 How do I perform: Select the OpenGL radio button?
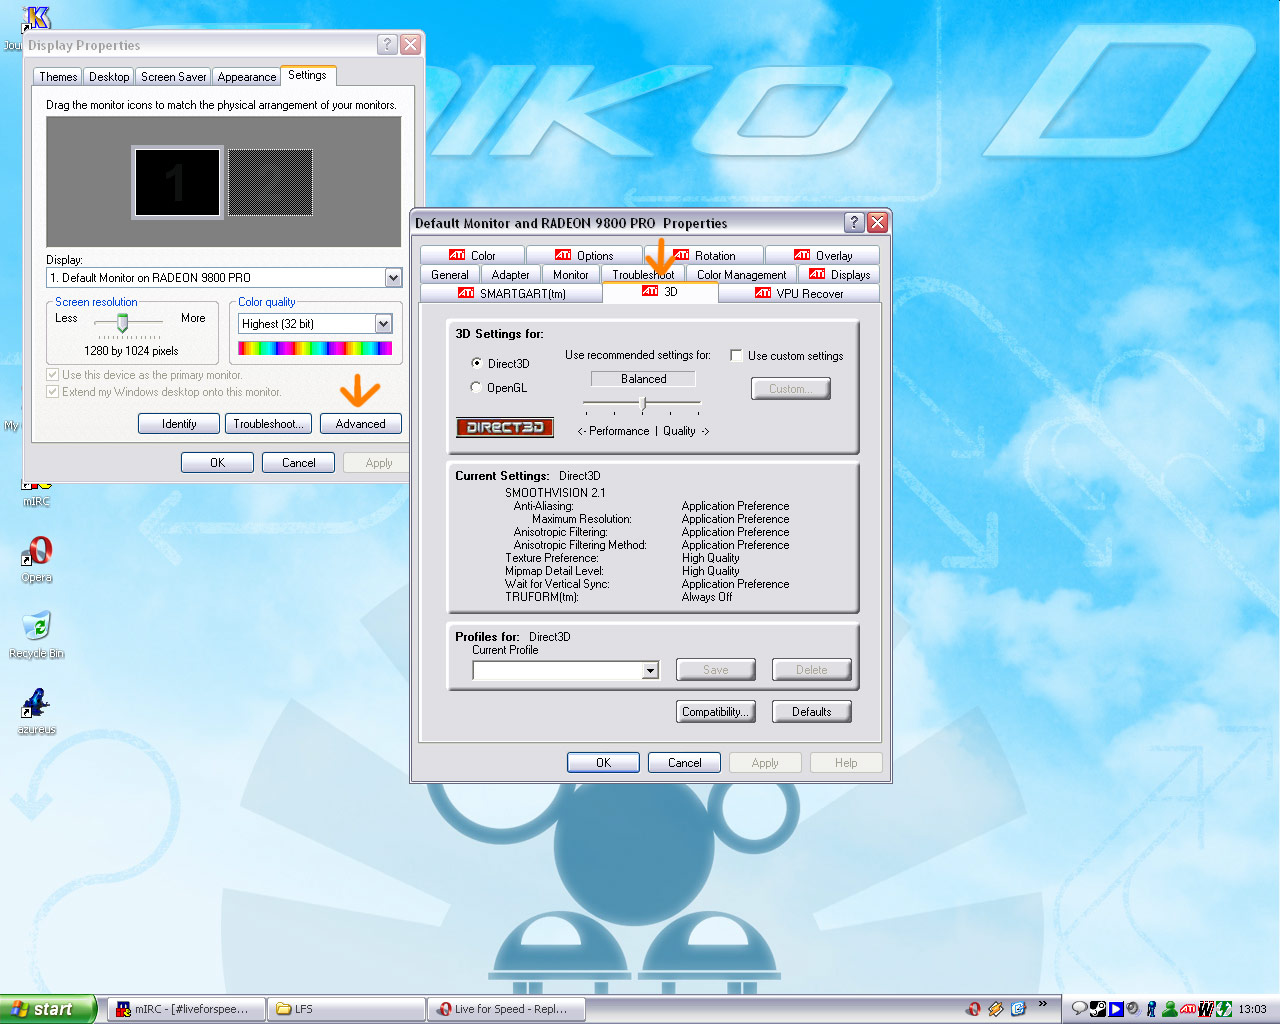click(476, 387)
